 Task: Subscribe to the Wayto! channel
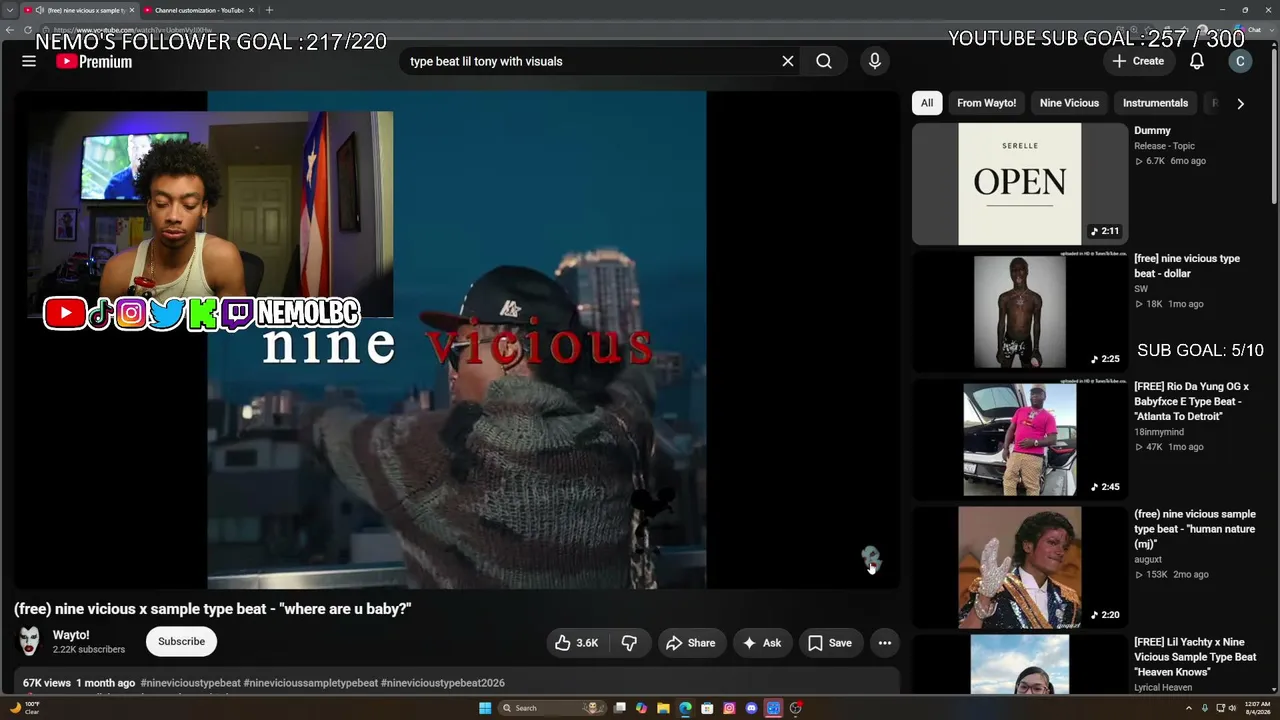tap(181, 641)
